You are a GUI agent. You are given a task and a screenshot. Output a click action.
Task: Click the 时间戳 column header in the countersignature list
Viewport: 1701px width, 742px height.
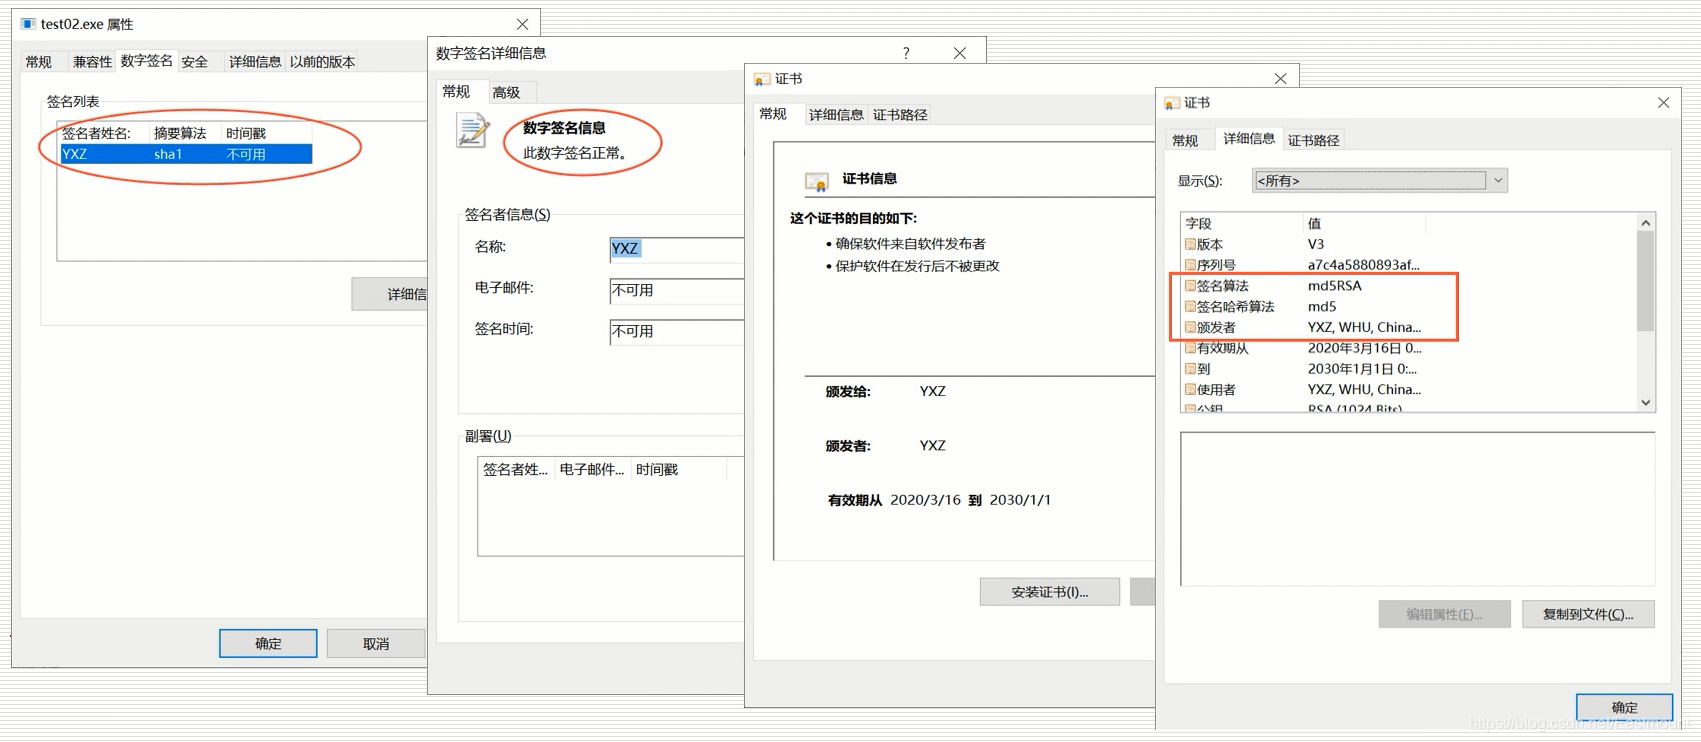680,469
